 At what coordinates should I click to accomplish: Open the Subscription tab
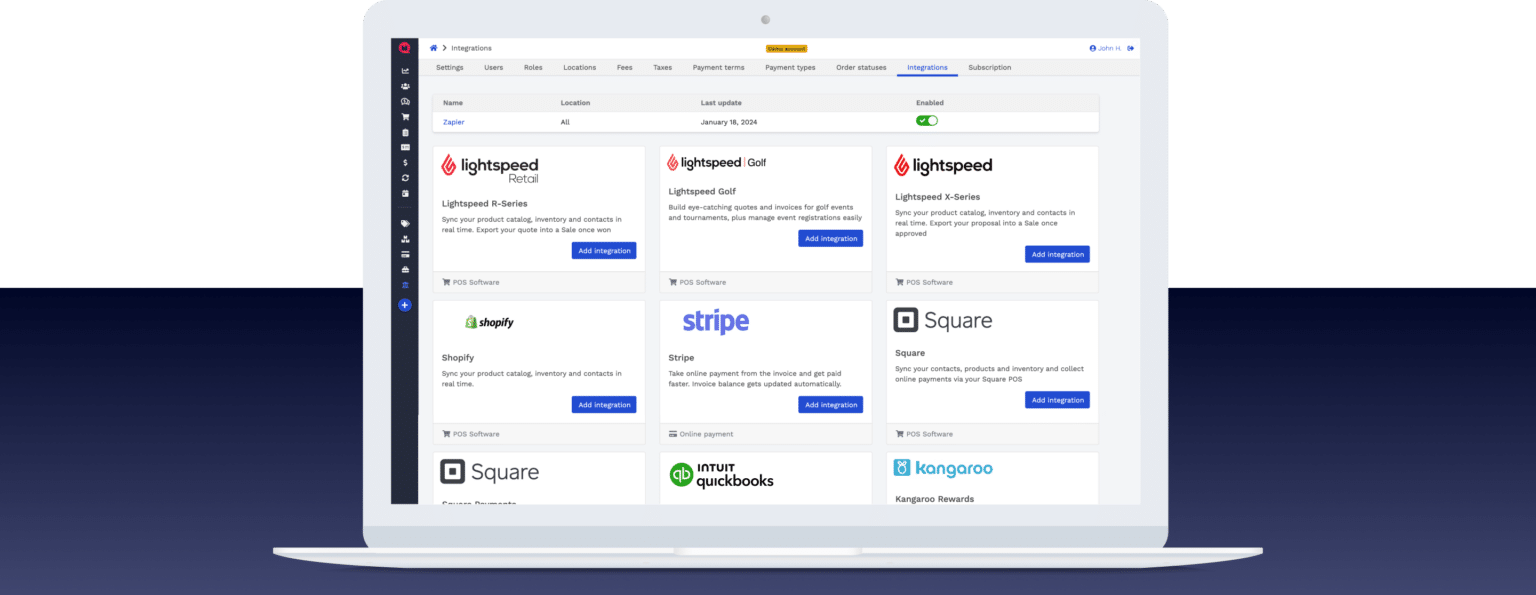(x=990, y=67)
